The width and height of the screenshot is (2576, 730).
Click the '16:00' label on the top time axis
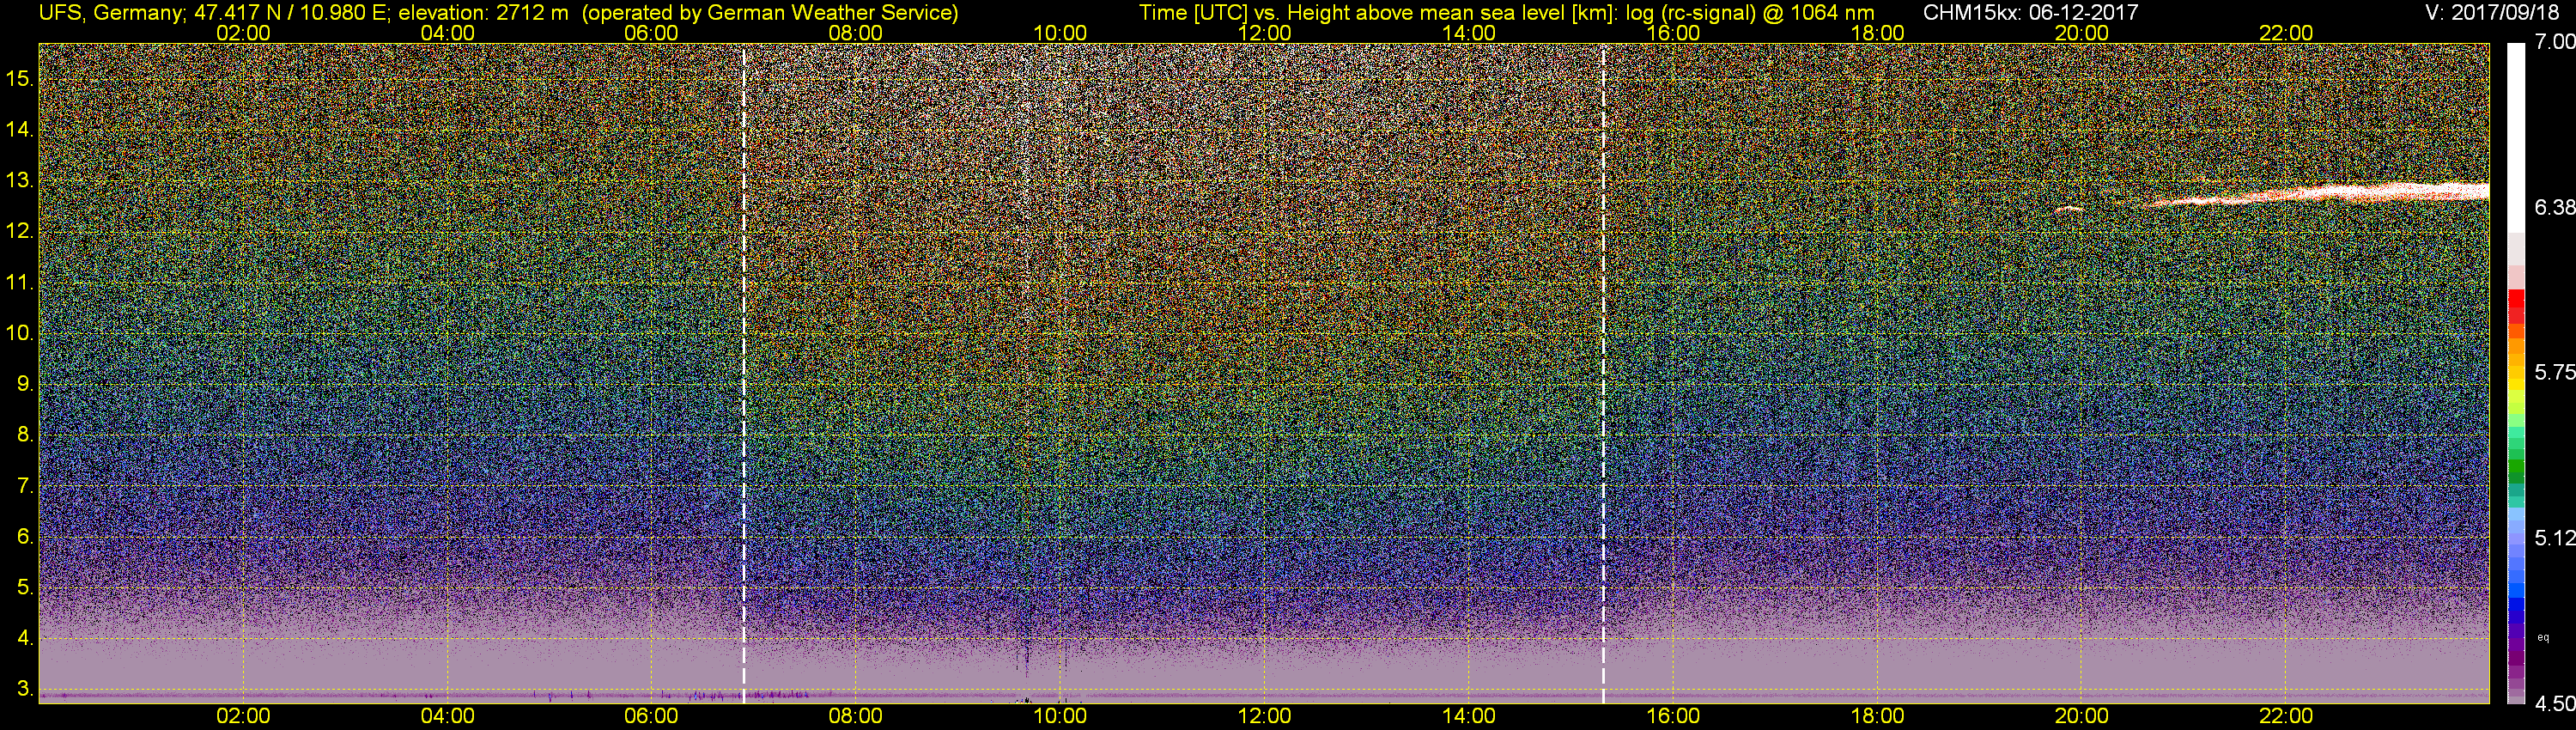1672,33
